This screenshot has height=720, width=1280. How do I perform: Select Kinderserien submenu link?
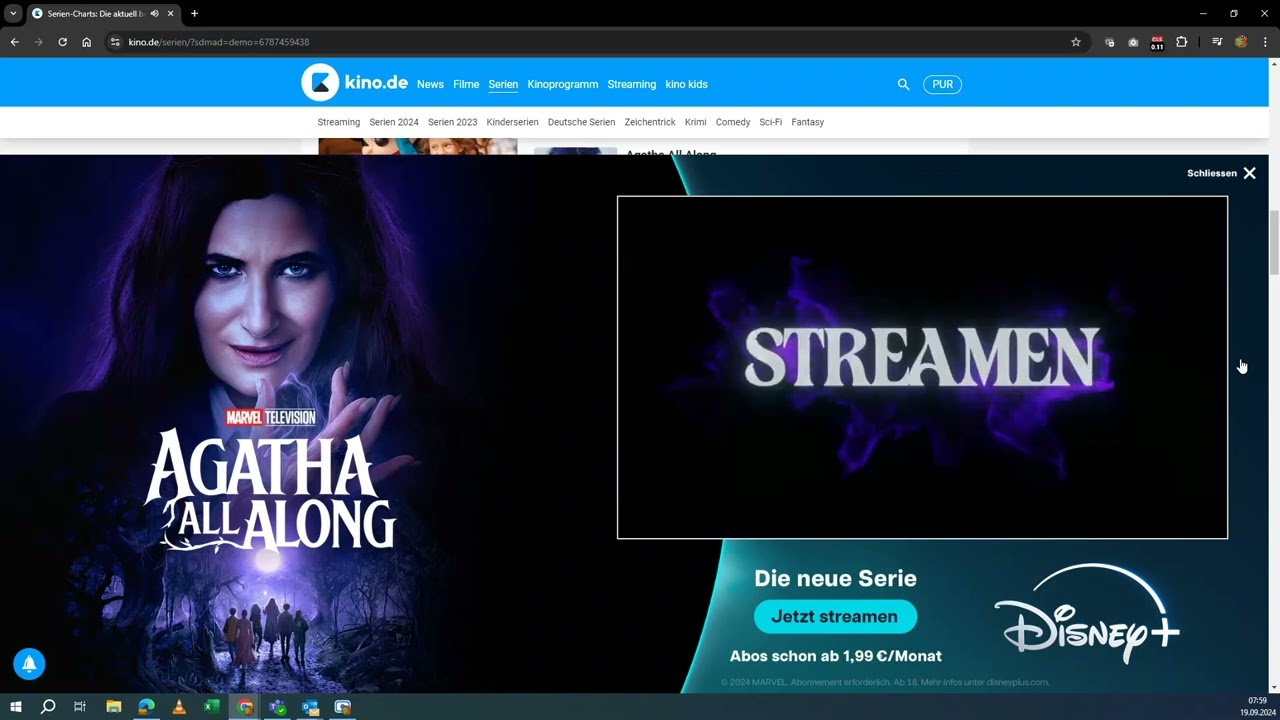[x=513, y=122]
